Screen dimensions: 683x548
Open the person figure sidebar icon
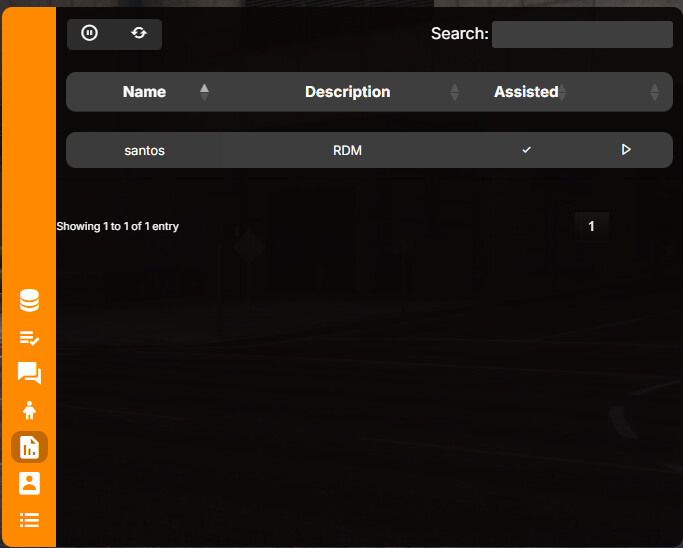tap(29, 410)
